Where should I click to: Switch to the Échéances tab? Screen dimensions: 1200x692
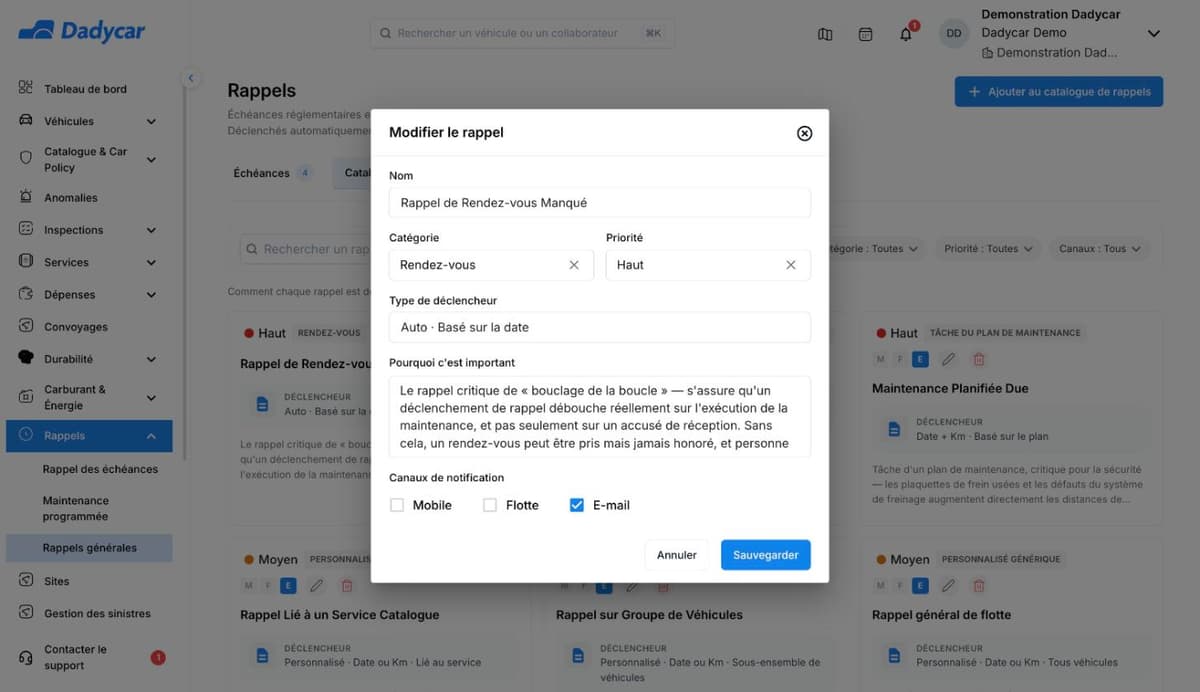pyautogui.click(x=272, y=173)
